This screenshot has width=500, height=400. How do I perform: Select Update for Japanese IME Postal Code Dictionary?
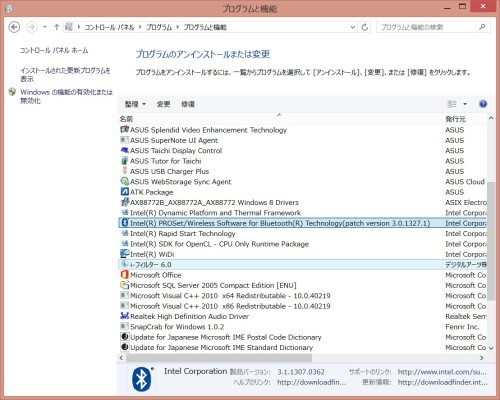(x=226, y=337)
